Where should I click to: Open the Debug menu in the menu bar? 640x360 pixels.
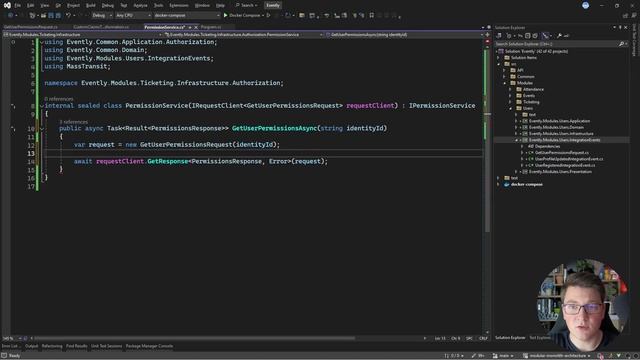point(108,5)
